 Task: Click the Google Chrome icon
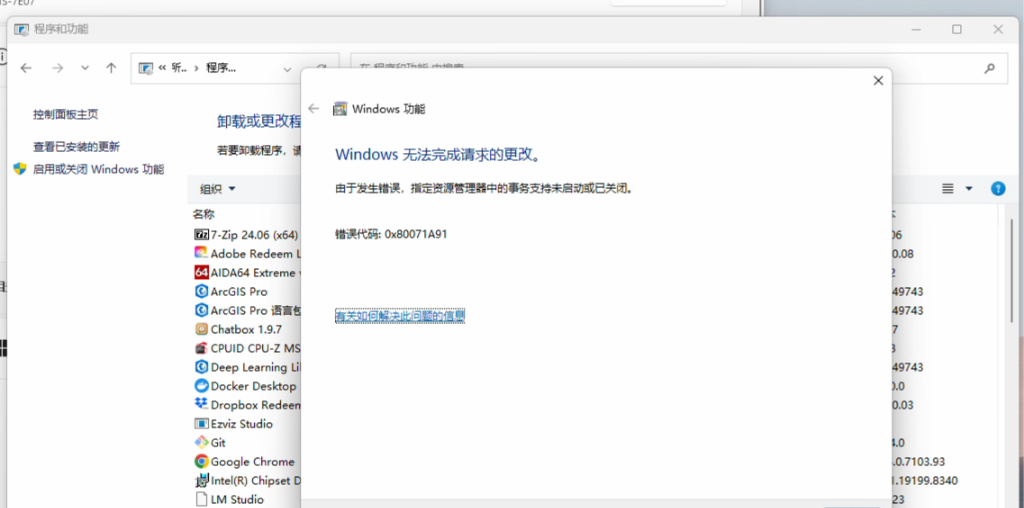pos(201,462)
